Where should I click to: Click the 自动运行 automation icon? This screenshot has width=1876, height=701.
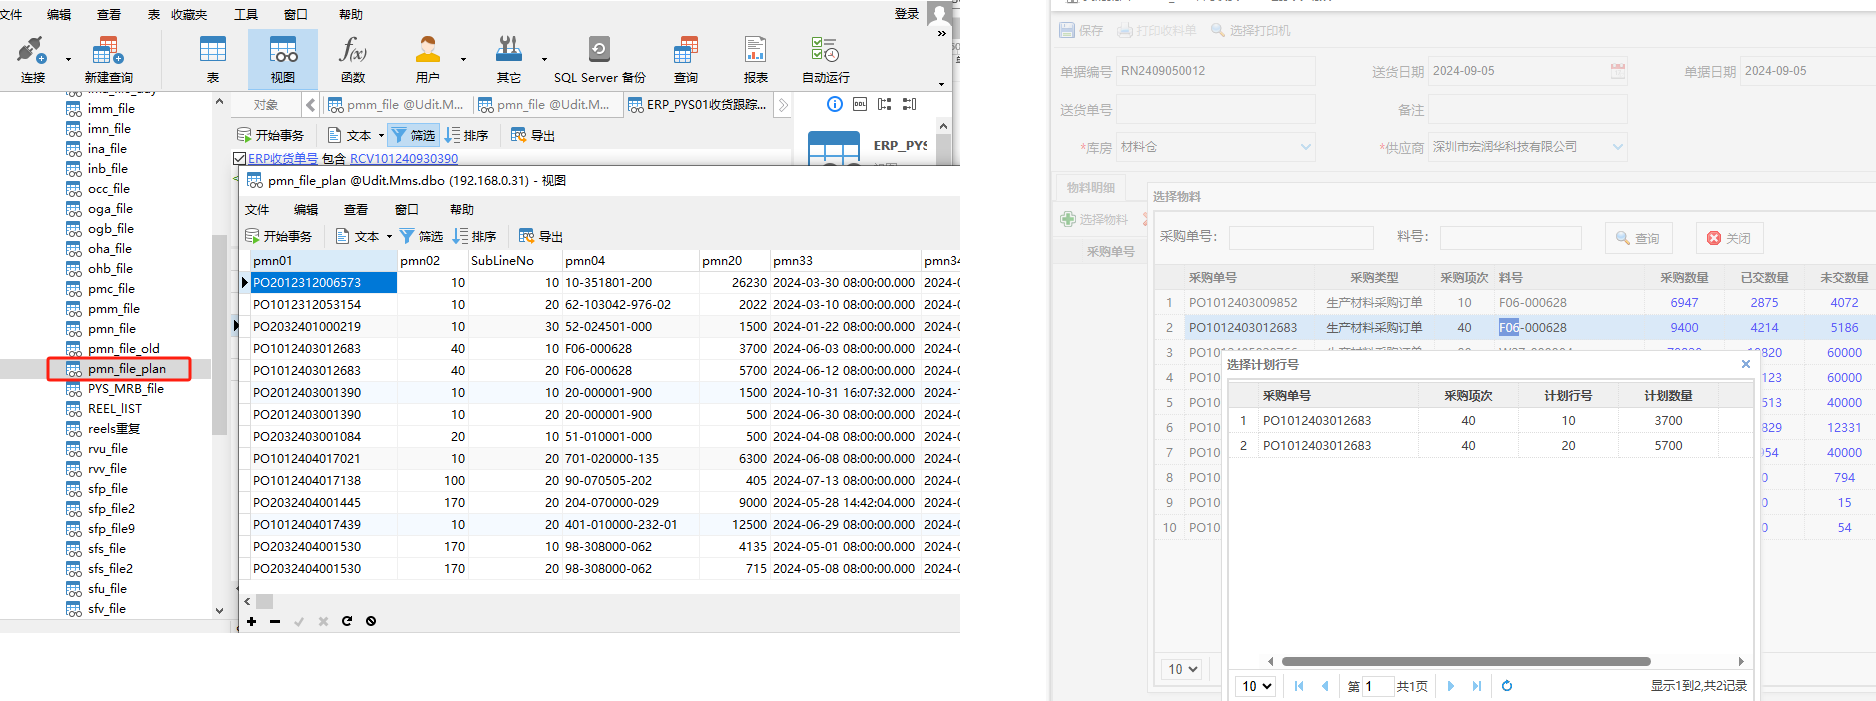(825, 50)
